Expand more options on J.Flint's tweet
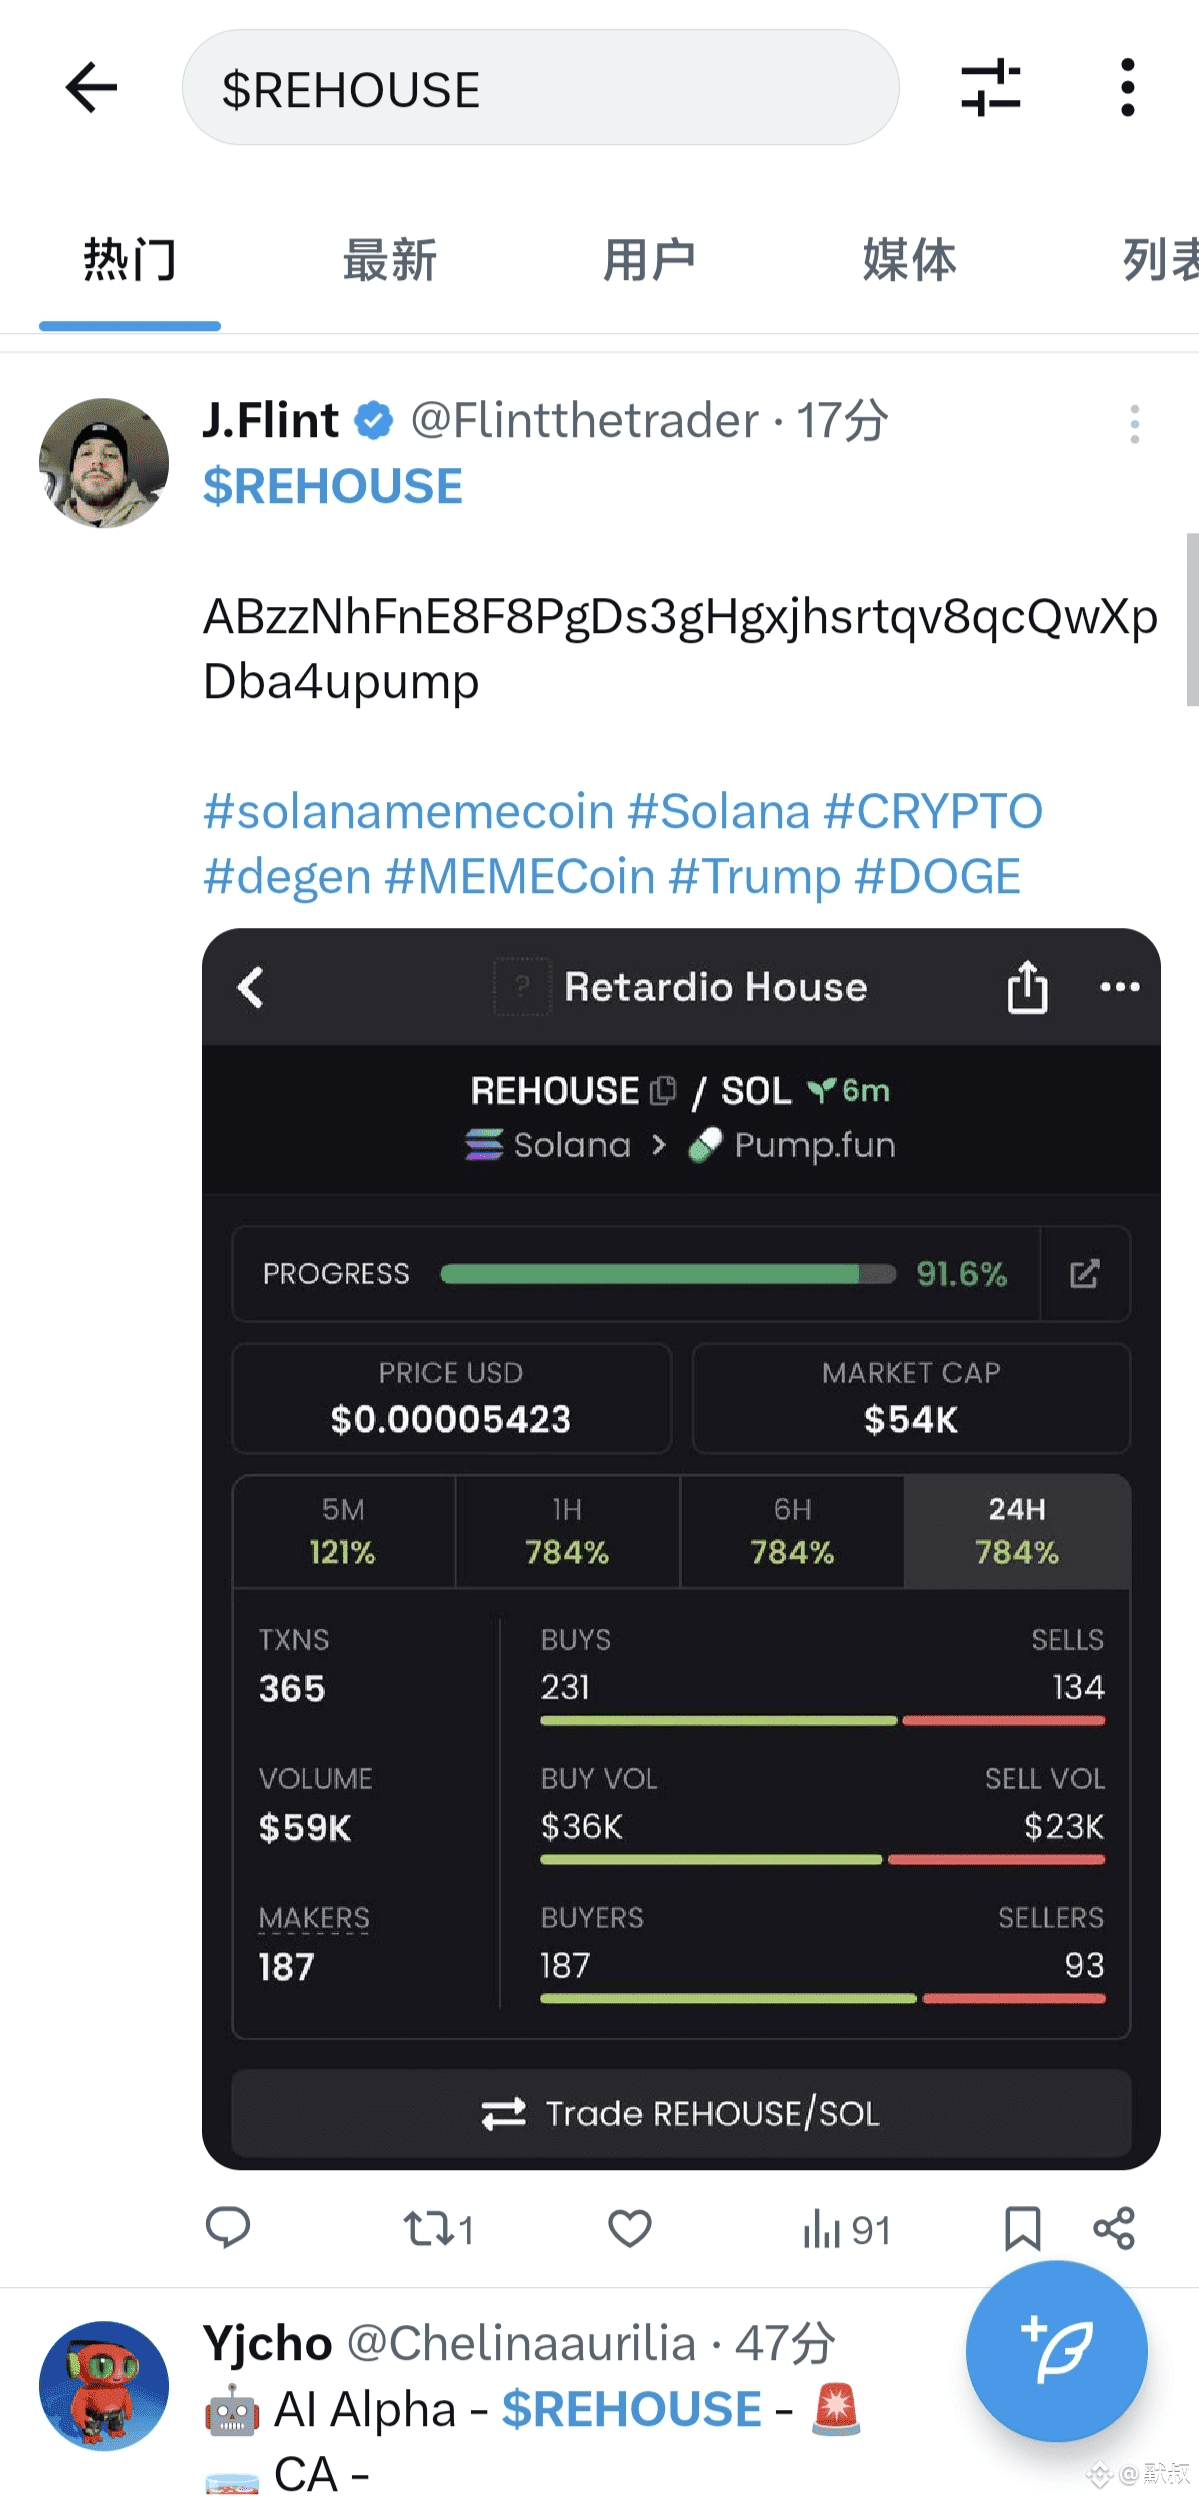1199x2500 pixels. coord(1134,424)
